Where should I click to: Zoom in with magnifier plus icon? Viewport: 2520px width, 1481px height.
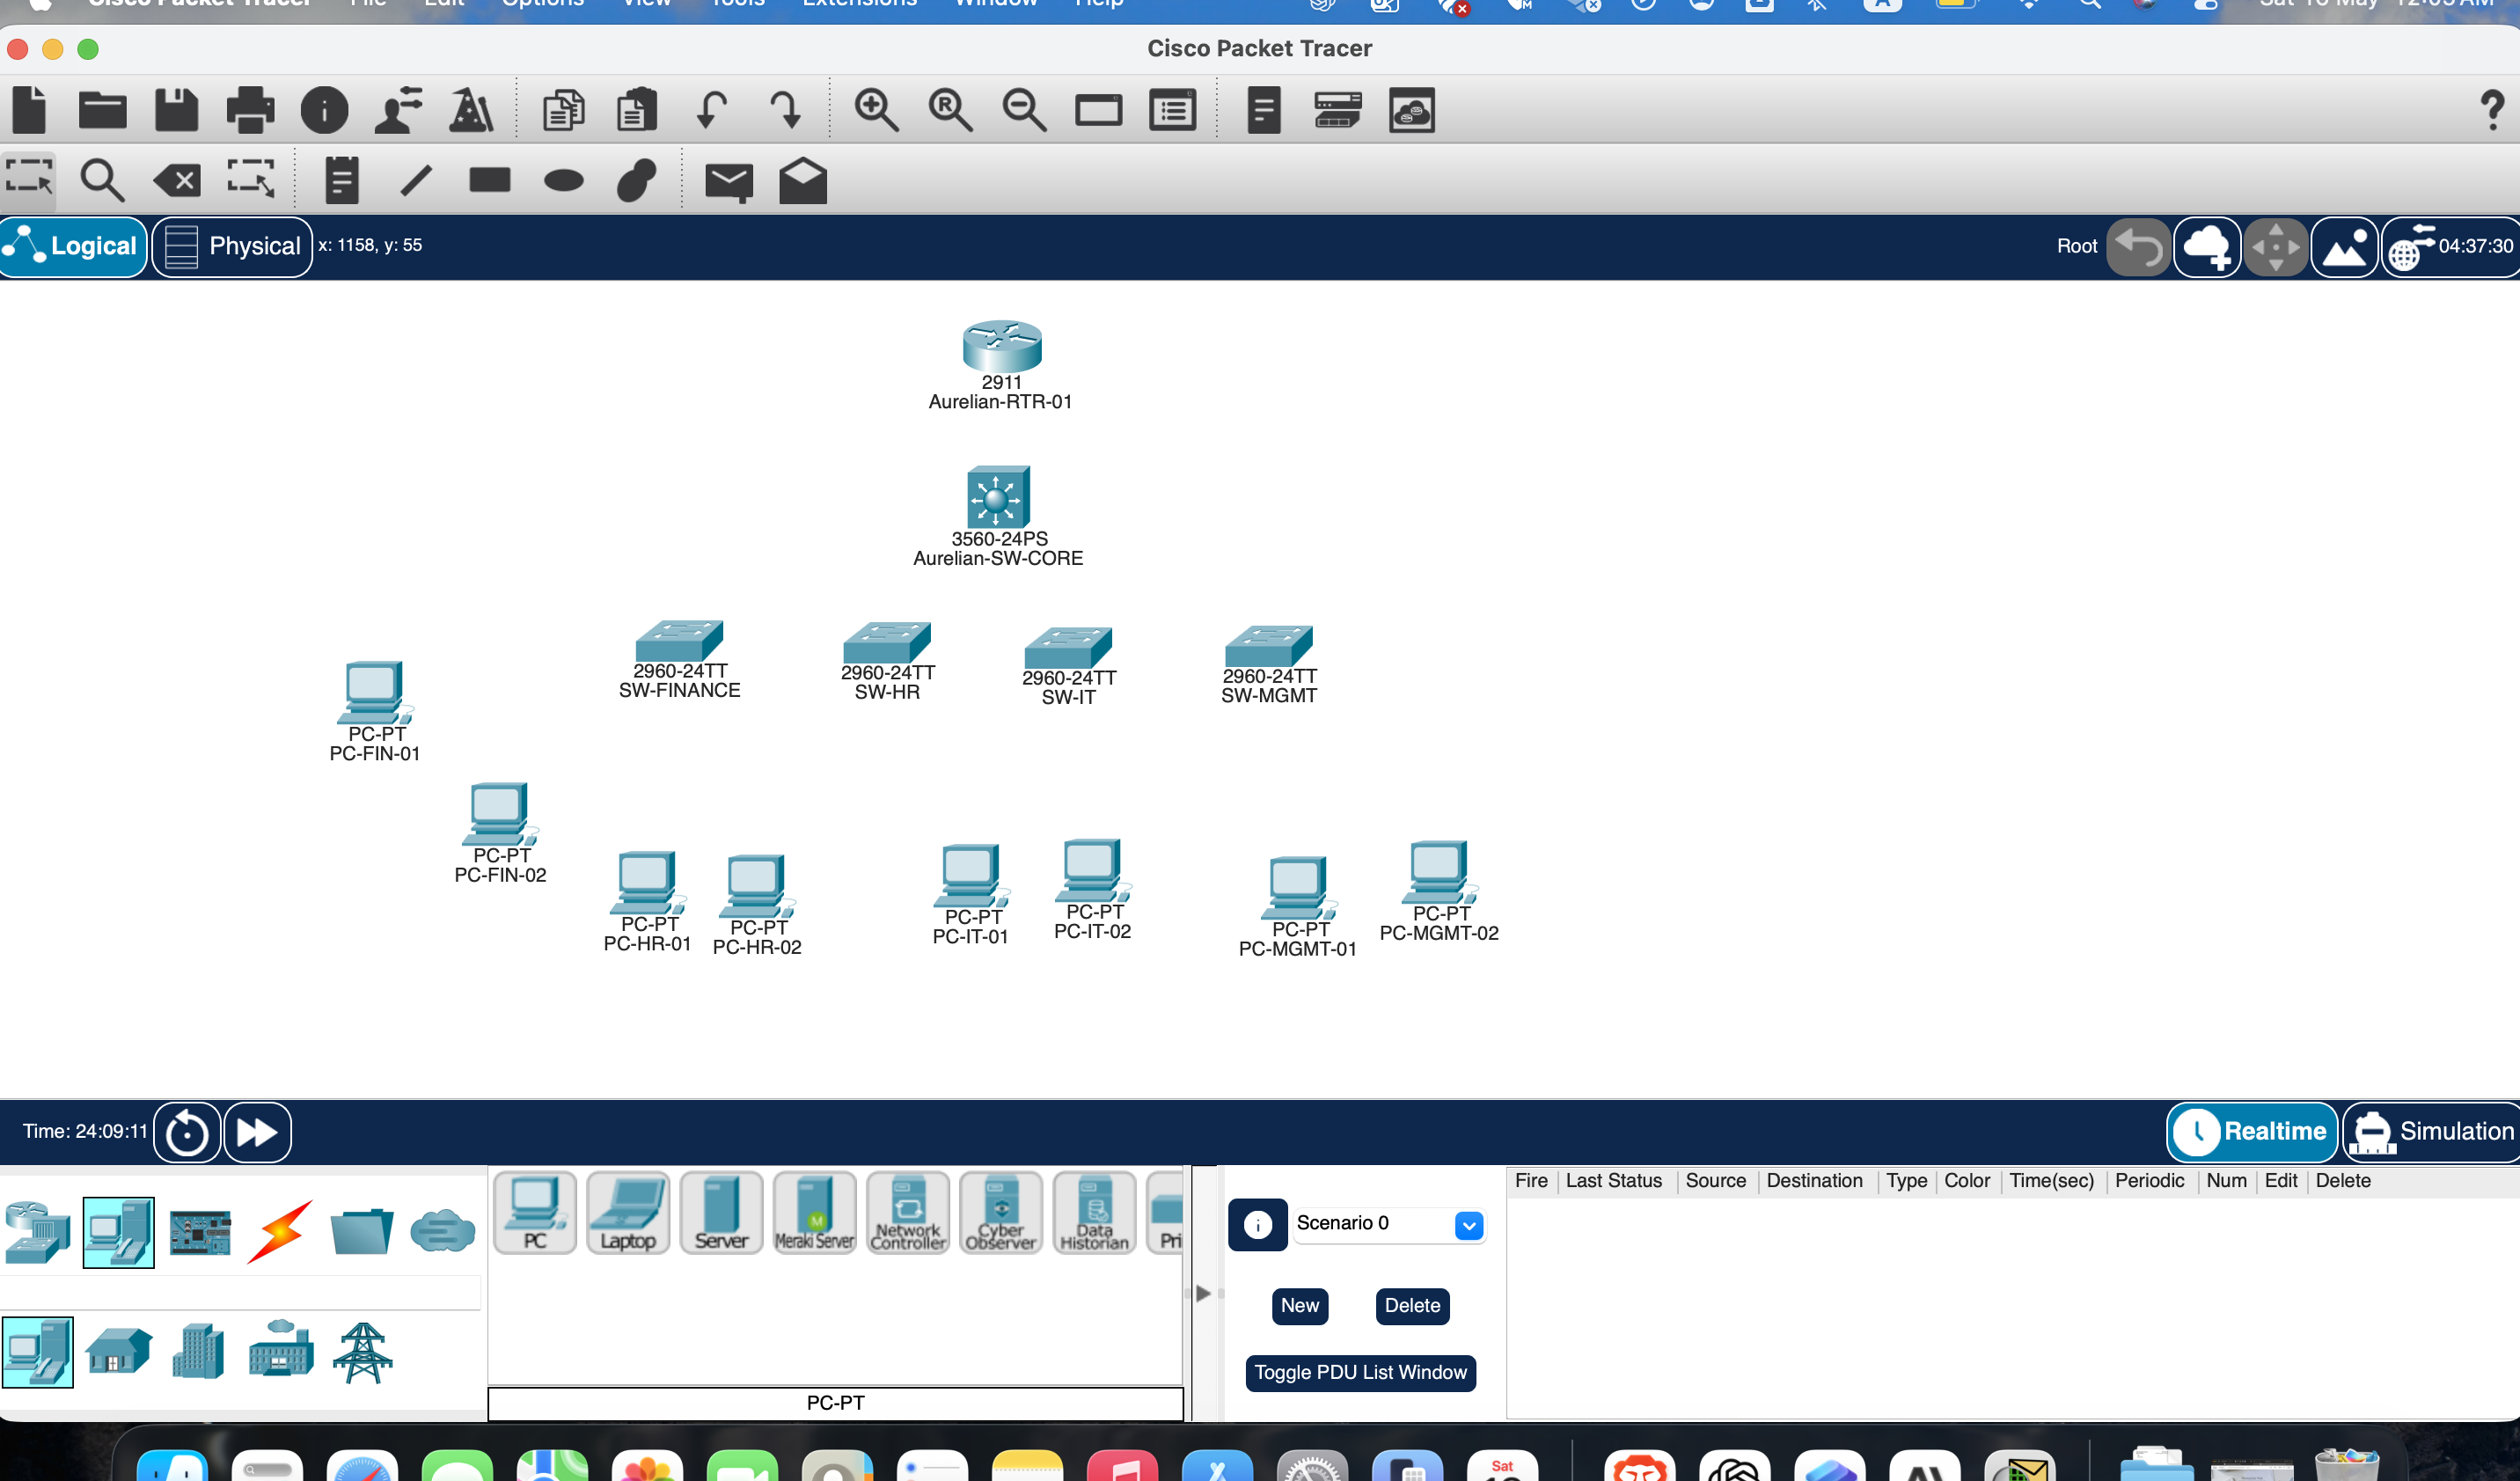[x=876, y=109]
